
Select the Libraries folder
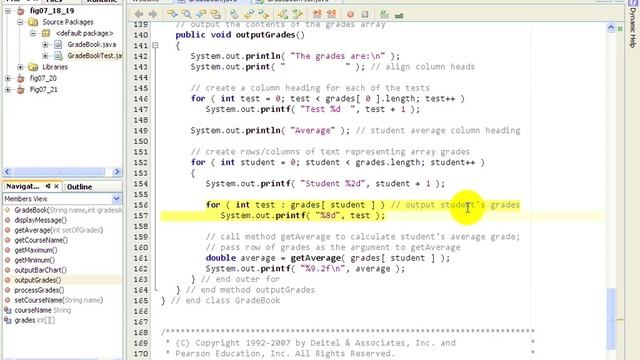coord(55,67)
